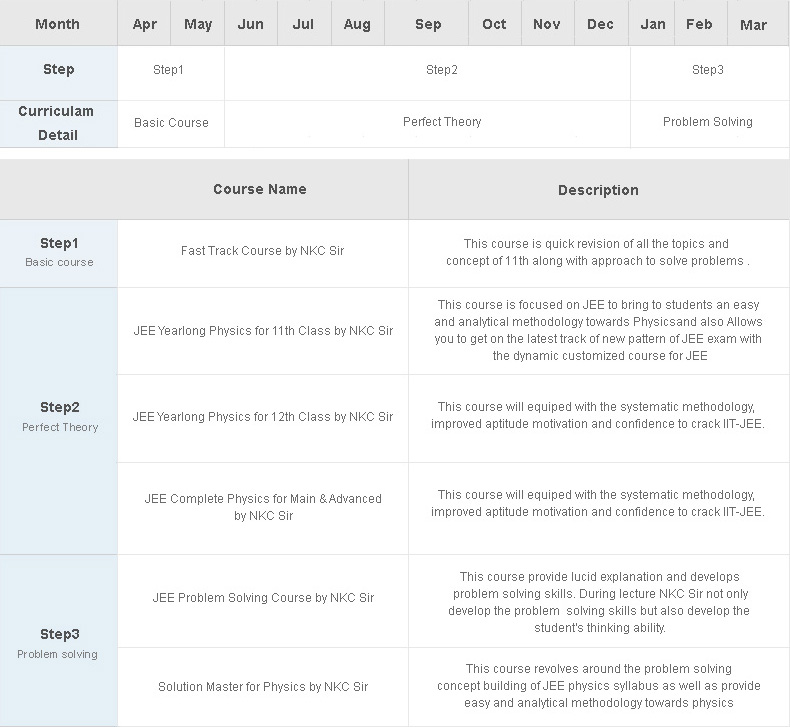Click the description mentioning new pattern of JEE
This screenshot has width=790, height=727.
(x=599, y=330)
